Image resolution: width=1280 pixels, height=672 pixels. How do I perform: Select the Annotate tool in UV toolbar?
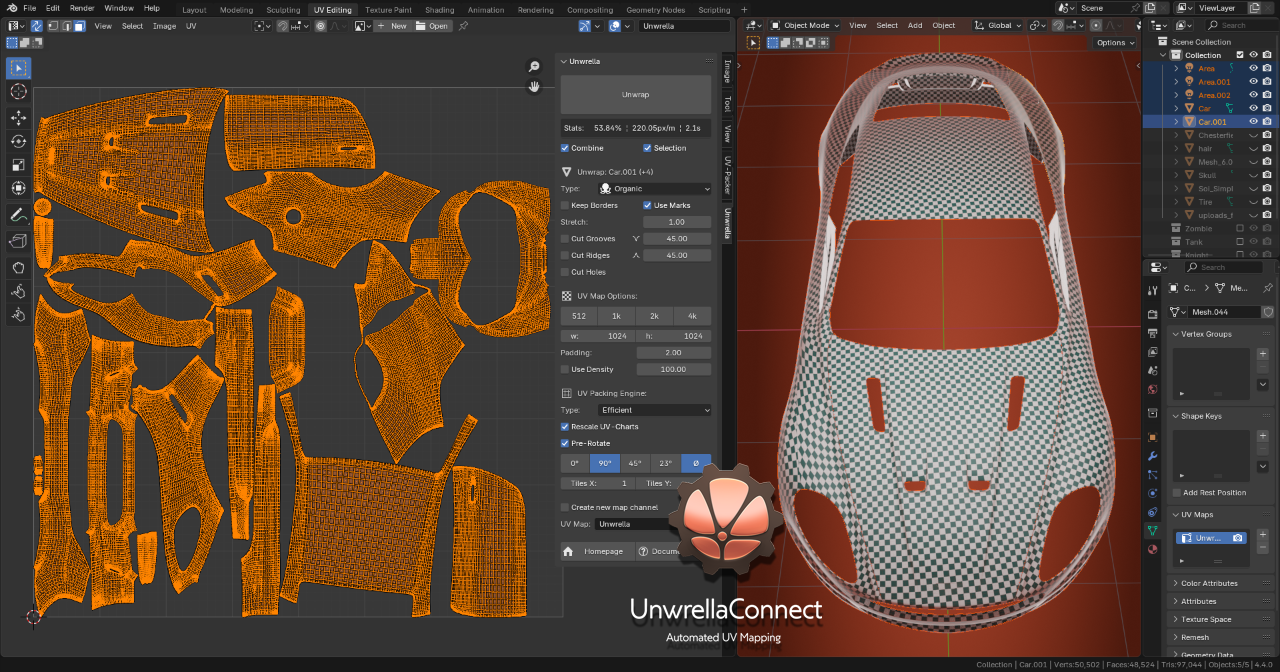pyautogui.click(x=18, y=215)
